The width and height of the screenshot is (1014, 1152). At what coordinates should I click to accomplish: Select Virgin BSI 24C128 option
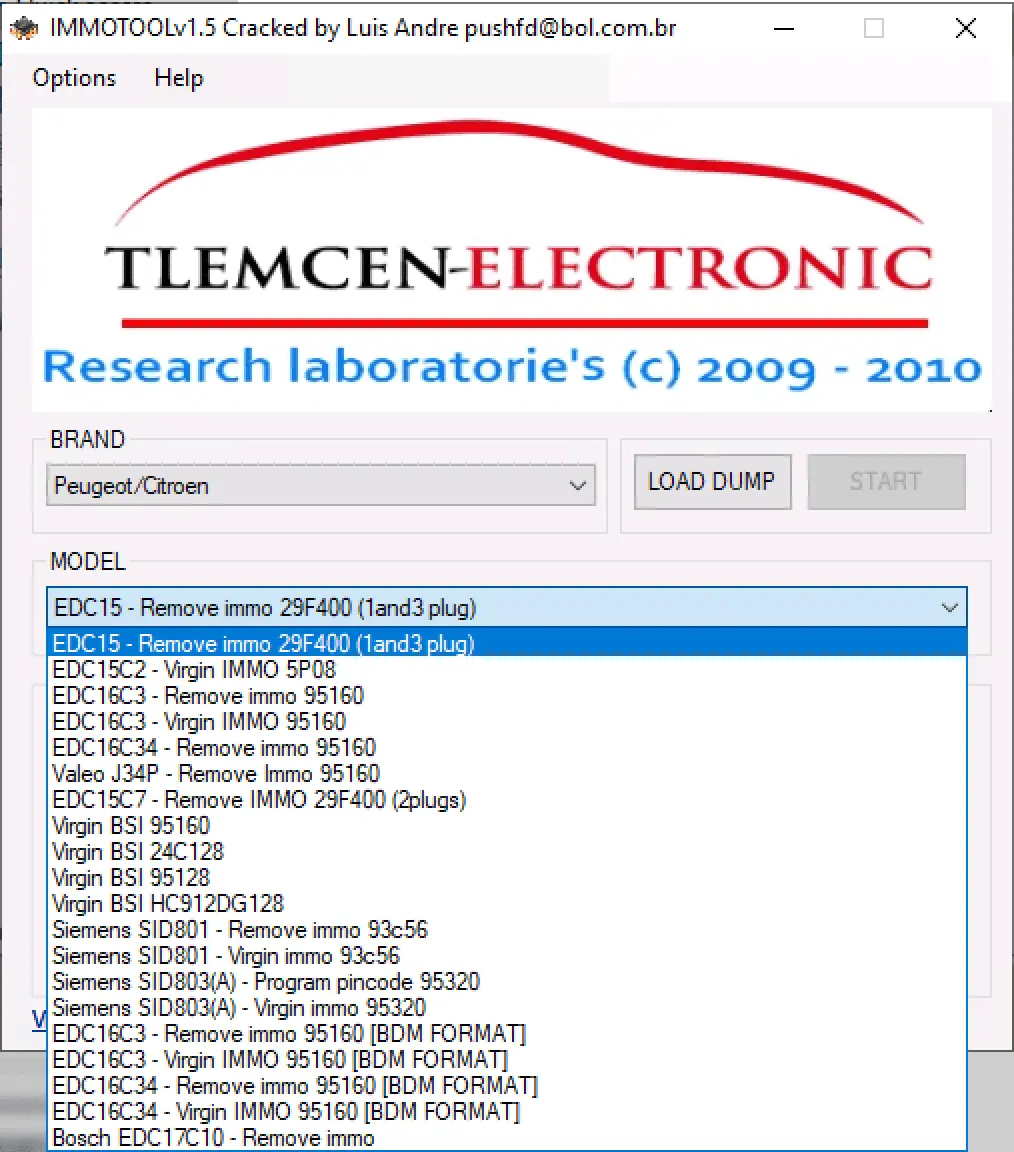[506, 852]
